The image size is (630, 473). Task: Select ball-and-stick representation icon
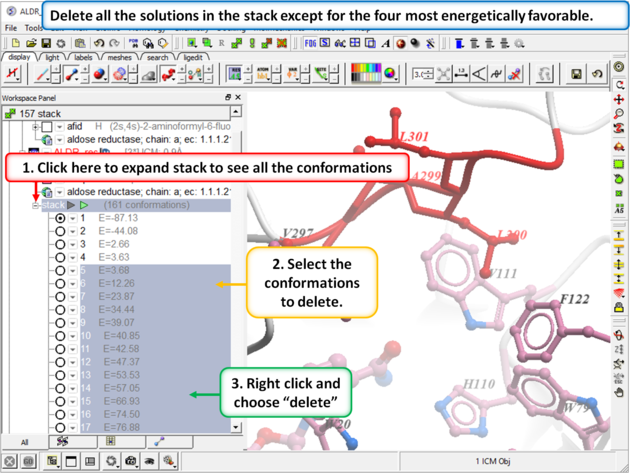[72, 74]
